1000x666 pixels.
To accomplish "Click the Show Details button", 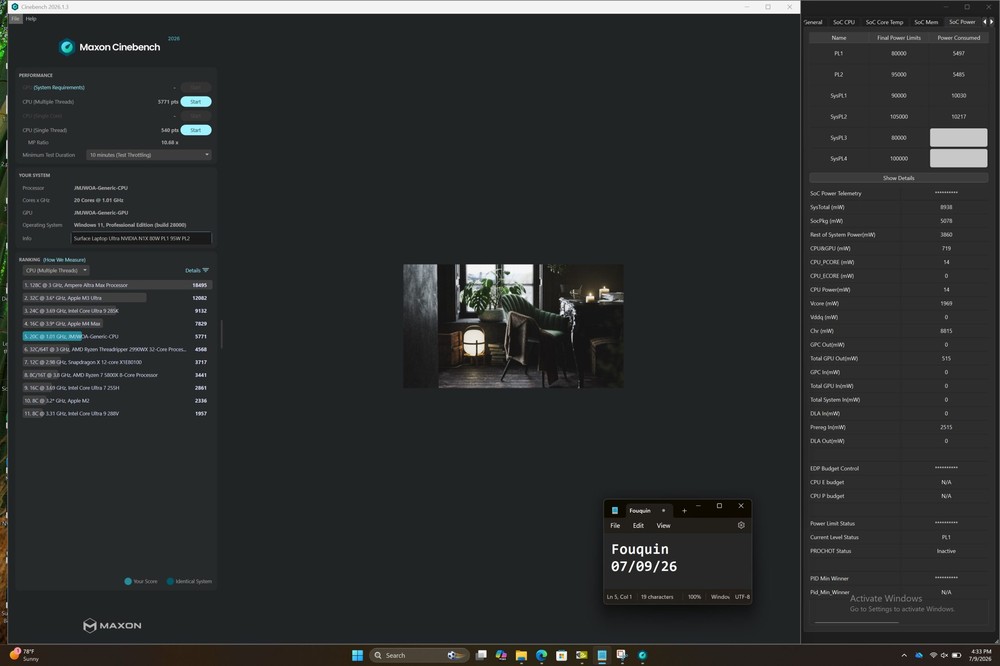I will coord(899,178).
